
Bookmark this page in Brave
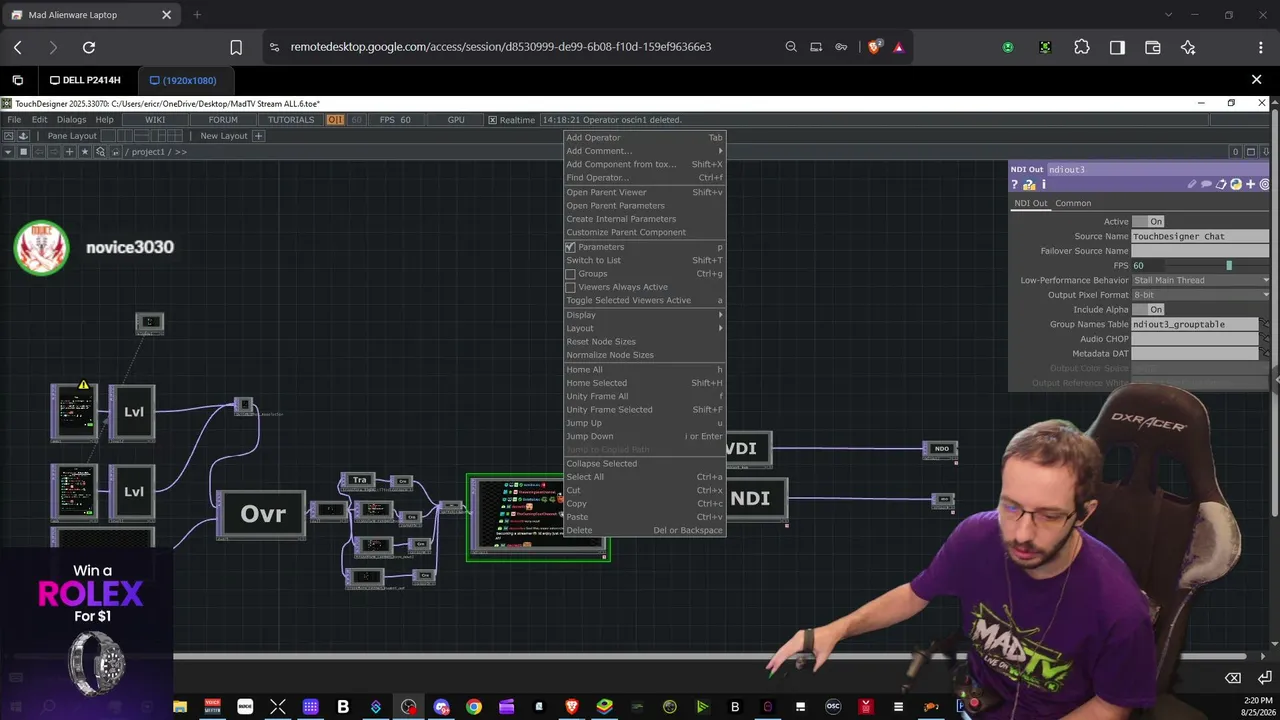[236, 47]
